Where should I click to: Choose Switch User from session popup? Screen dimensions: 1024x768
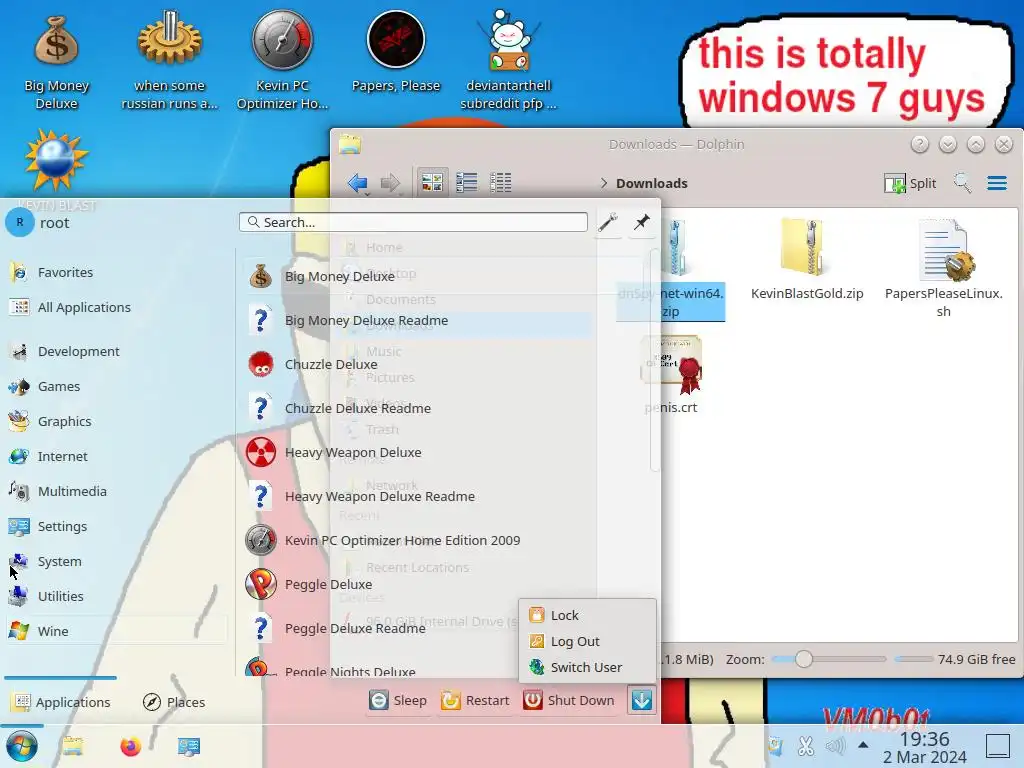click(587, 667)
